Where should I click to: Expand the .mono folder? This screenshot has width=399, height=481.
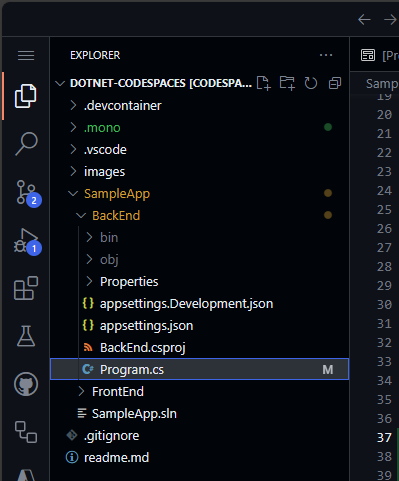(73, 127)
